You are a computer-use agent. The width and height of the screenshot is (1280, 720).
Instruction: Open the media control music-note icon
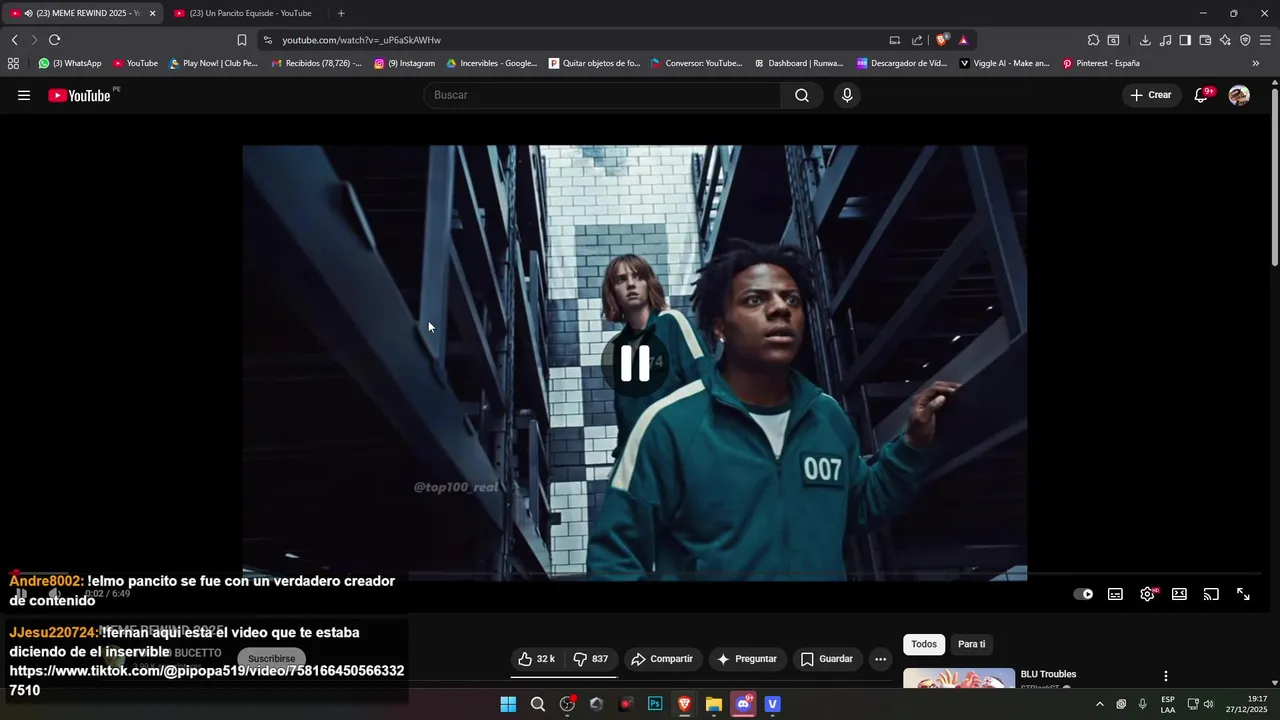point(1165,40)
